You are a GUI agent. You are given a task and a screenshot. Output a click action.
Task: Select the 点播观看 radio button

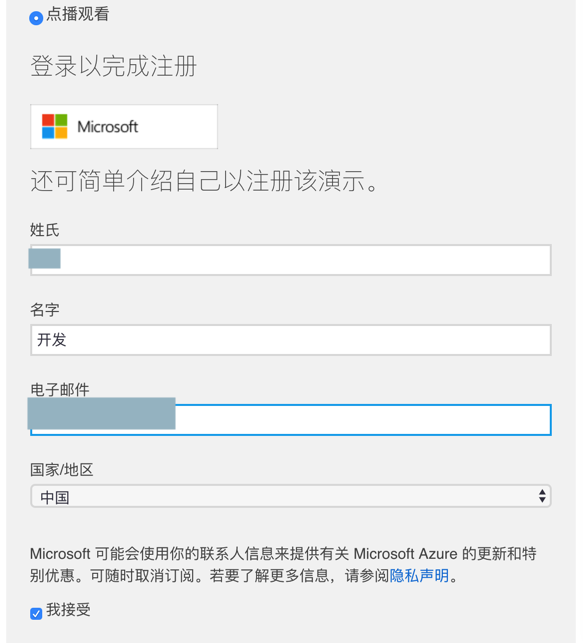[x=36, y=18]
